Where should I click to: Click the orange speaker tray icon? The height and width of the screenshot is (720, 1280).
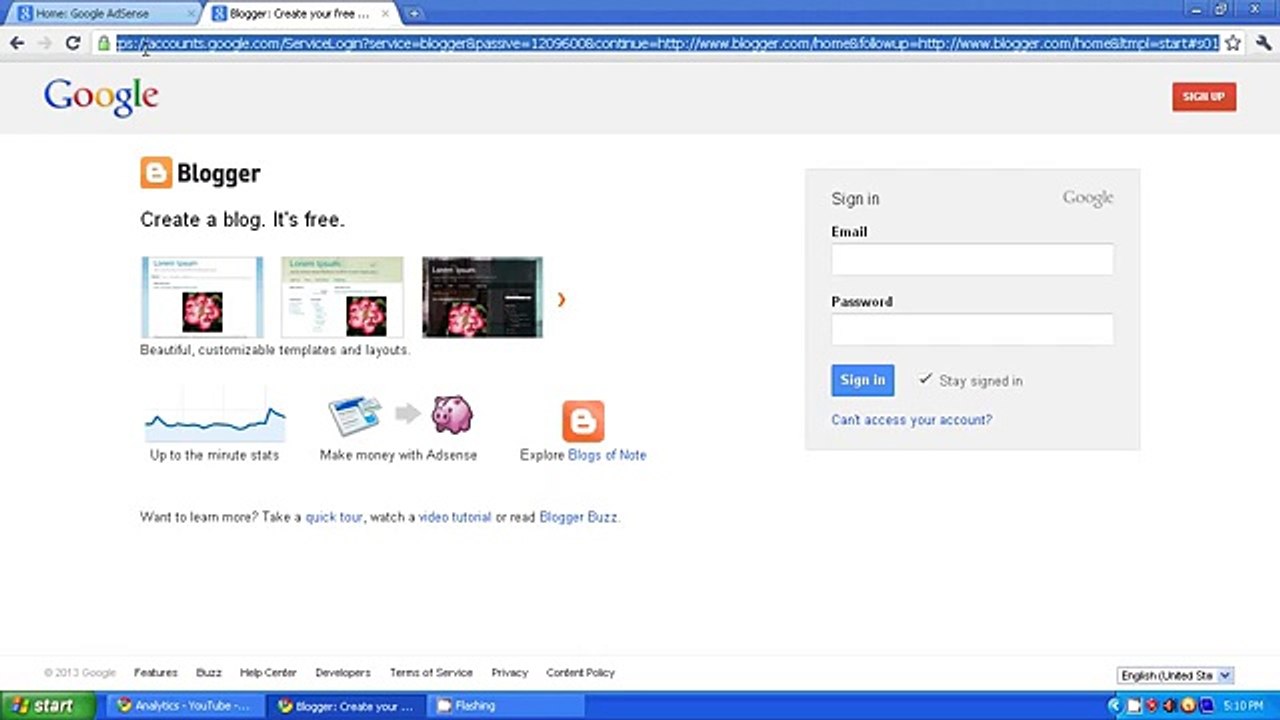1169,706
